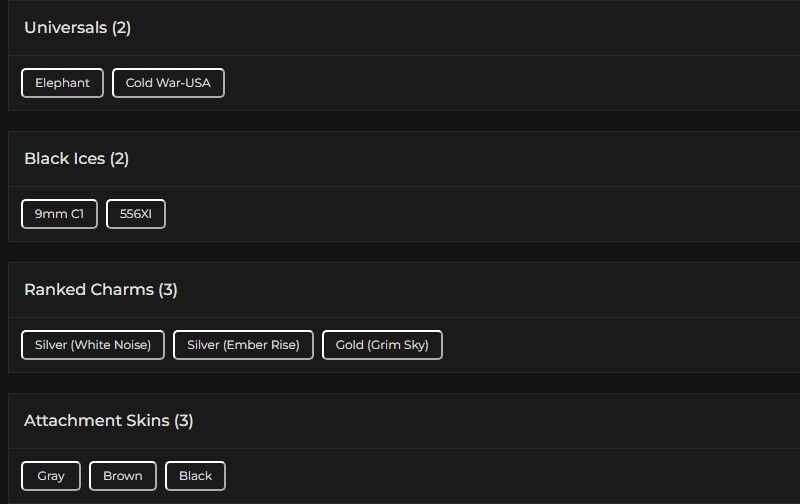Click empty space right of Cold War-USA tag

click(500, 83)
